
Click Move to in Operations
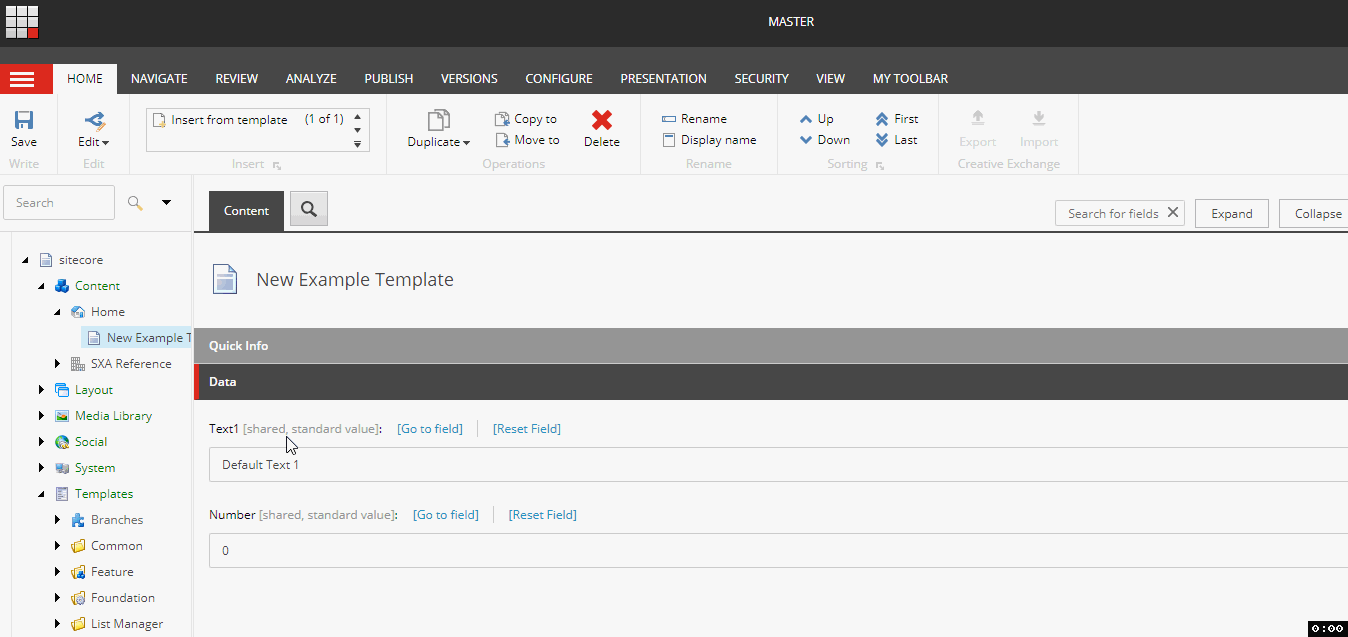point(527,140)
